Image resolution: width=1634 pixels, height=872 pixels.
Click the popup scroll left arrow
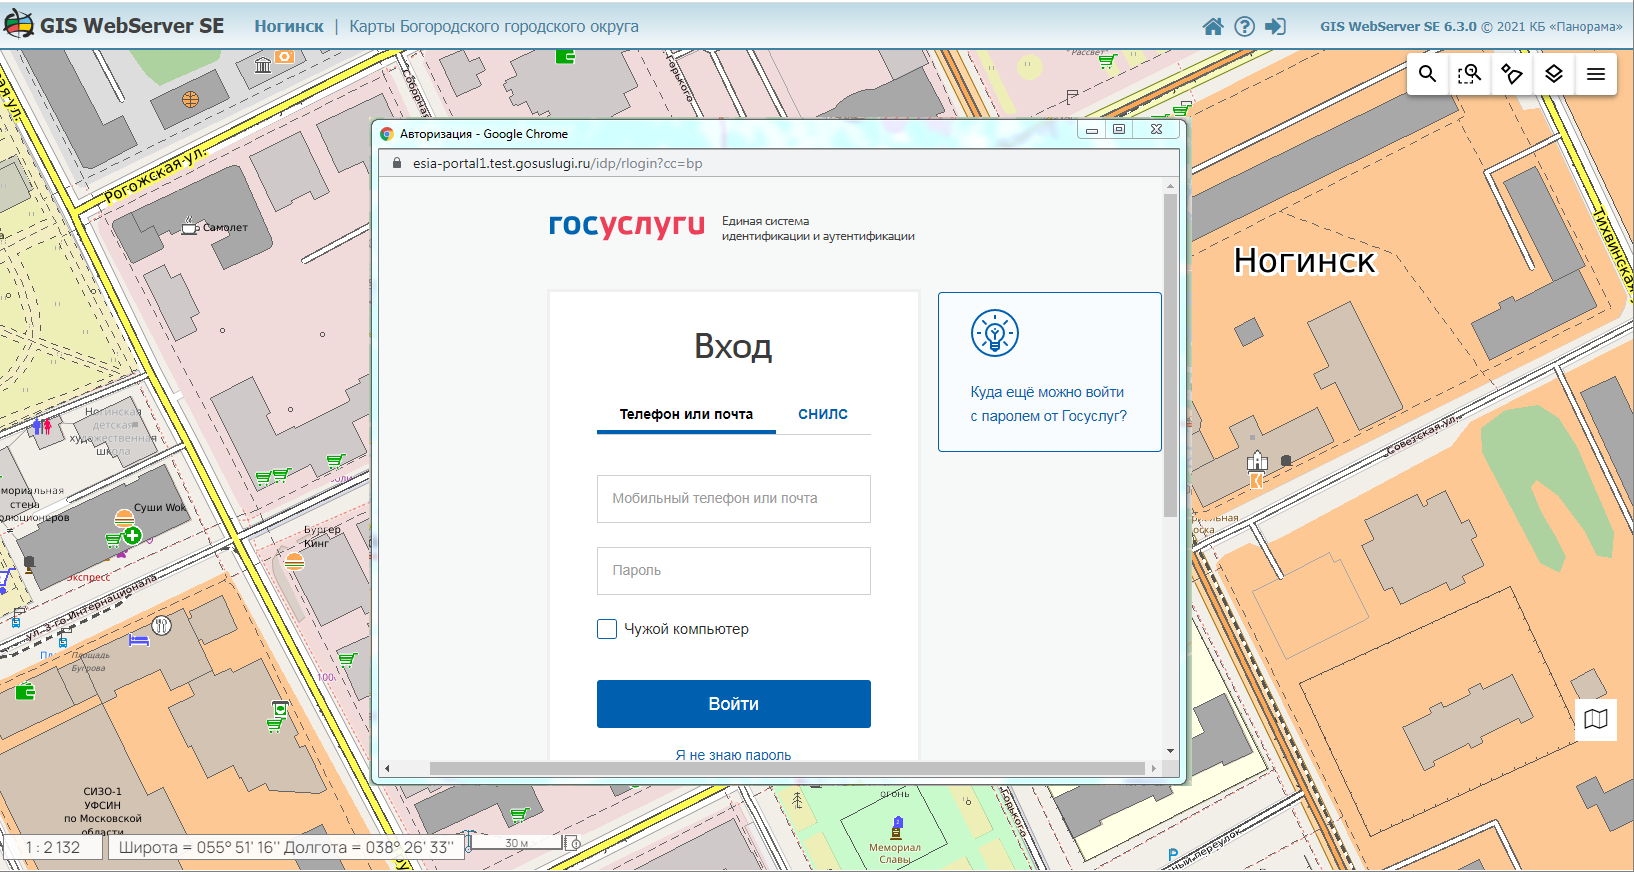(x=387, y=768)
